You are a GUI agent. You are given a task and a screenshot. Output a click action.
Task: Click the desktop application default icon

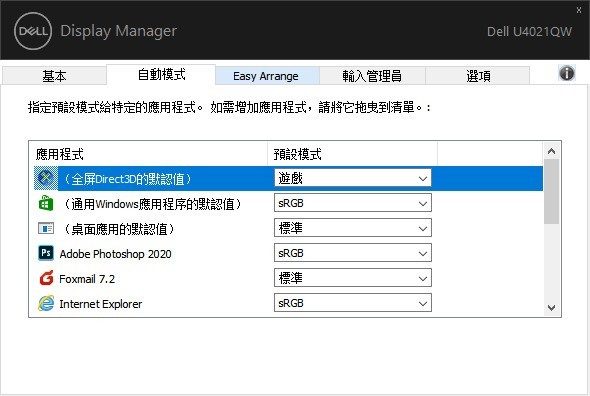pyautogui.click(x=46, y=228)
